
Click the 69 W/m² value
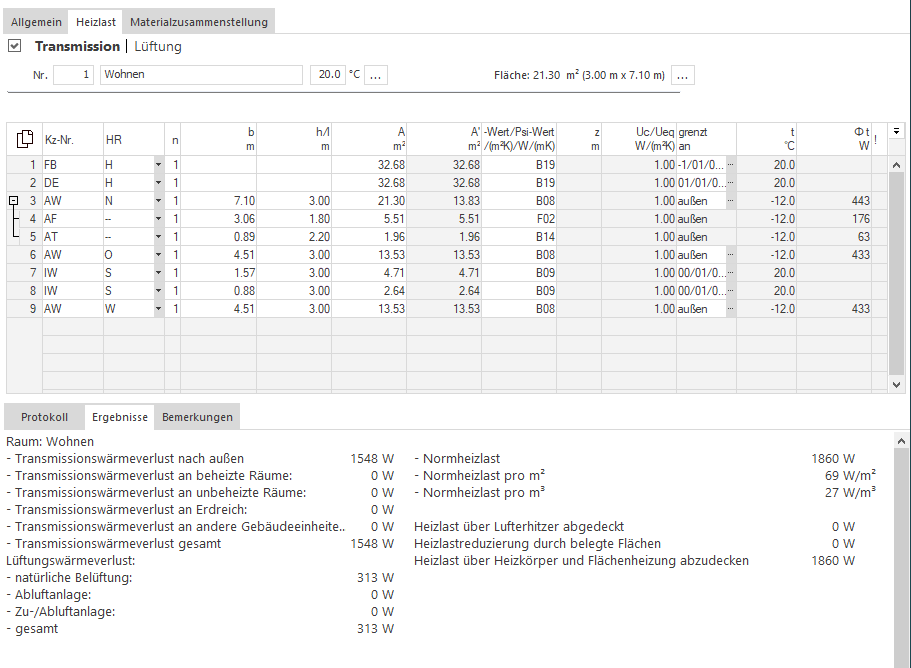coord(850,476)
